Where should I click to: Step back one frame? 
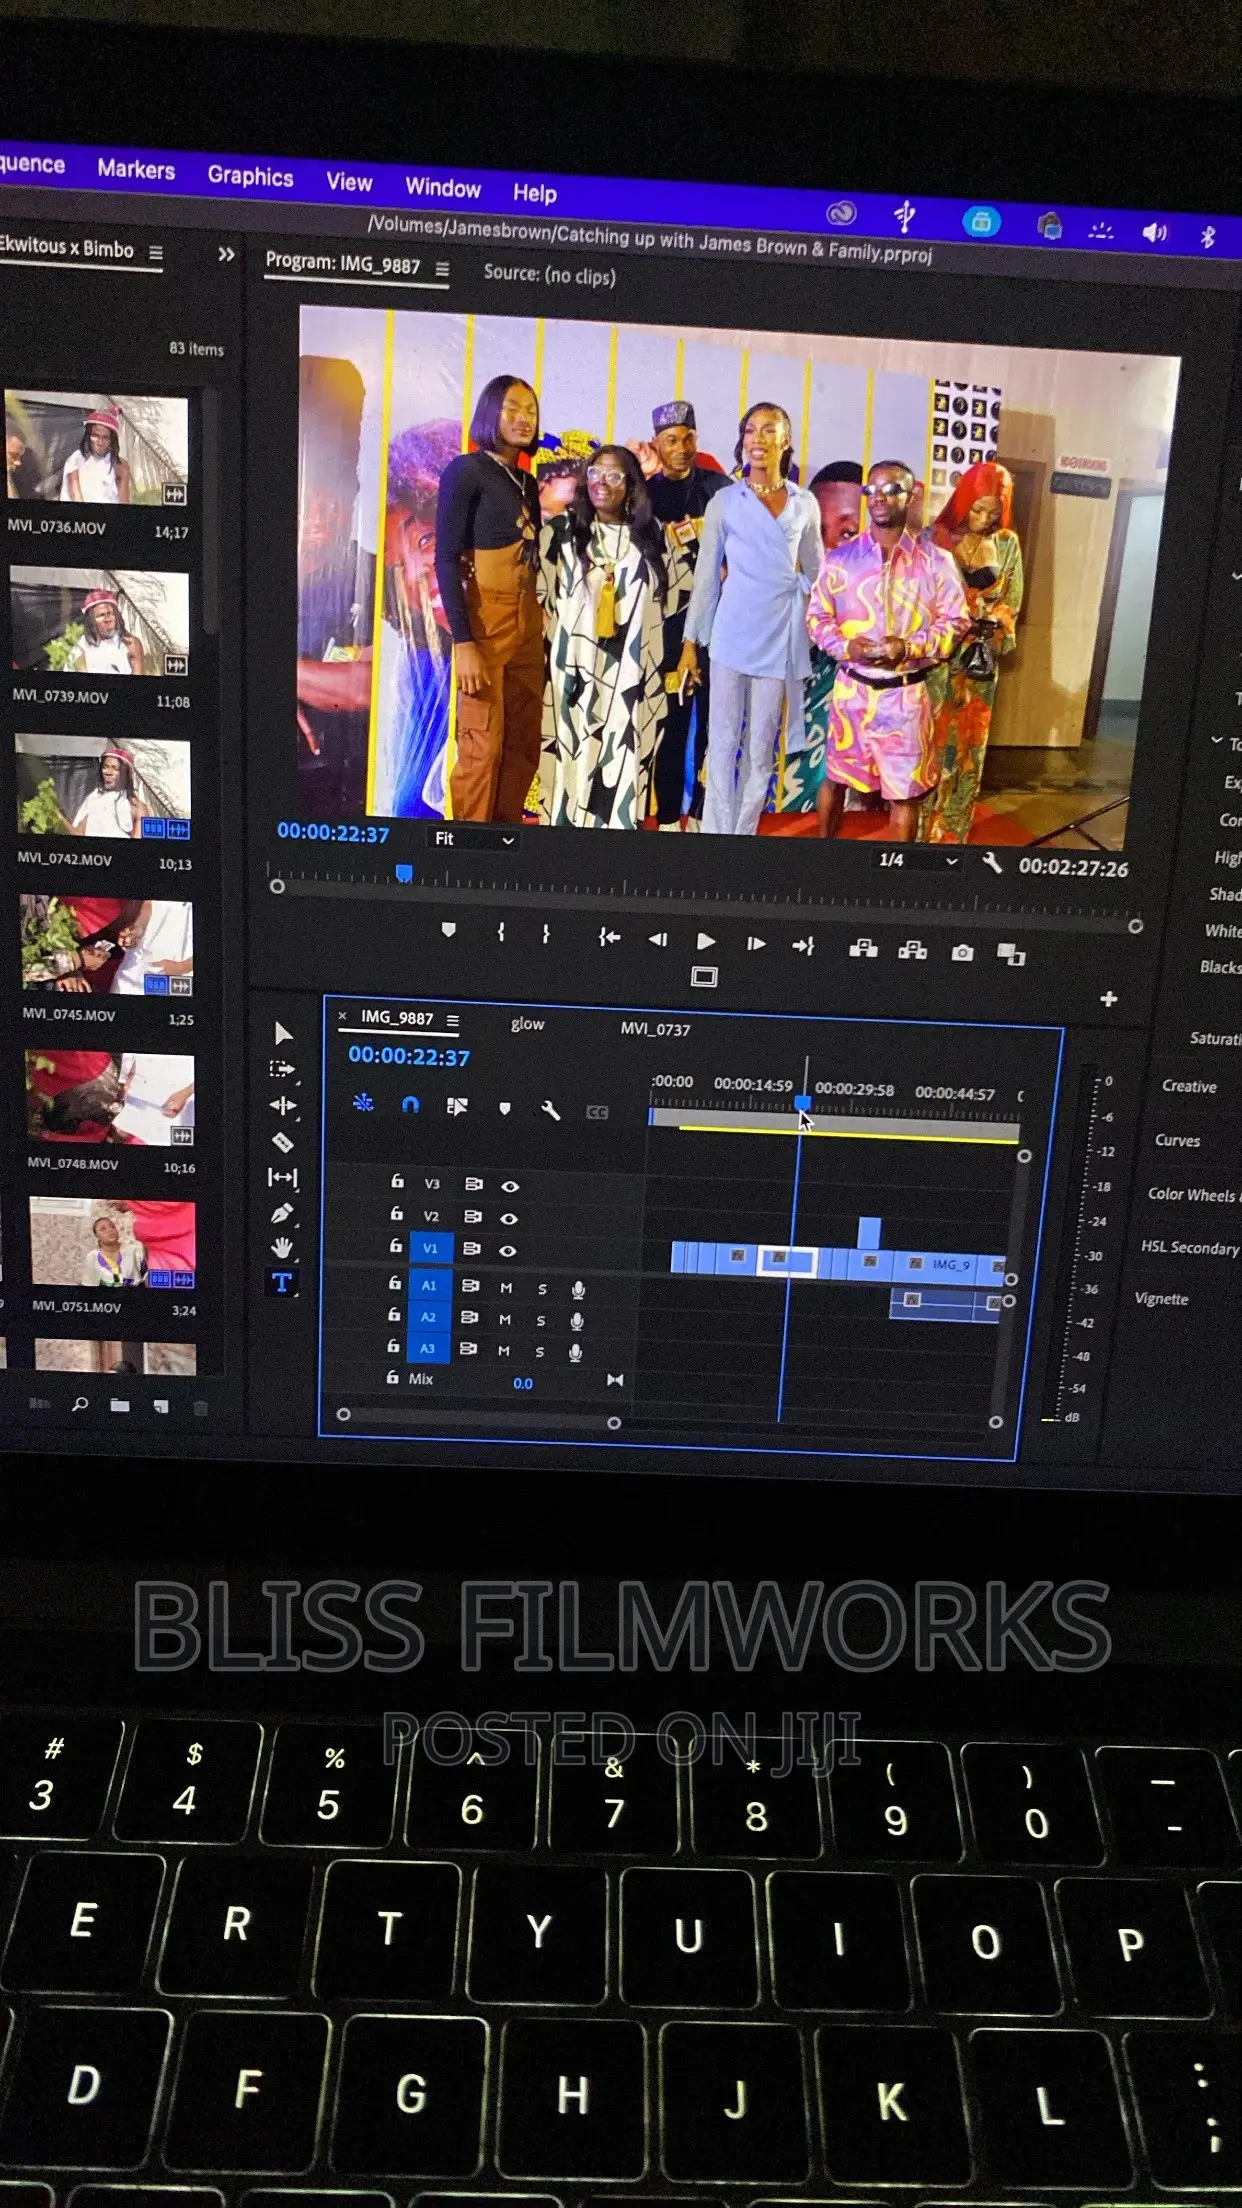point(657,939)
